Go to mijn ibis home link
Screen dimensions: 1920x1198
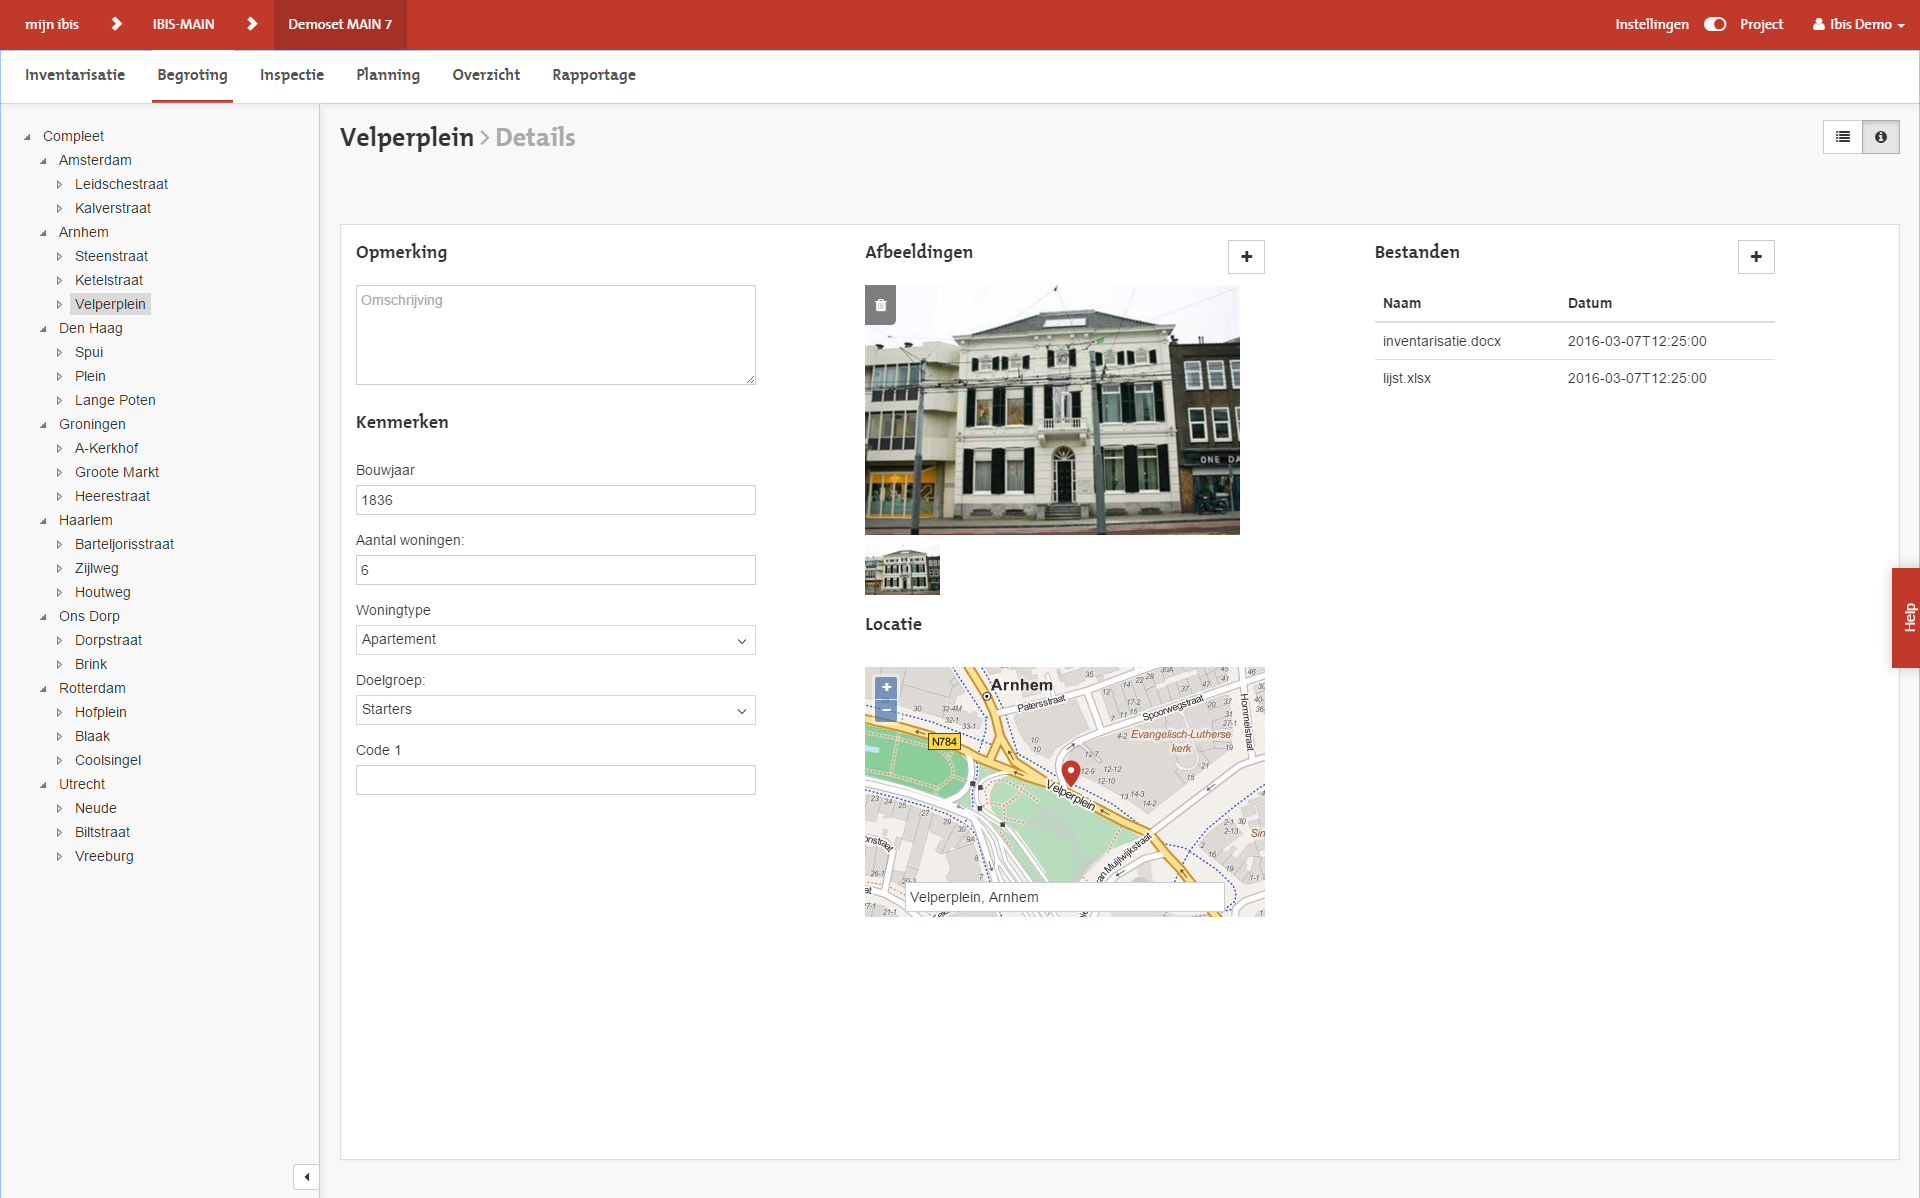[52, 24]
